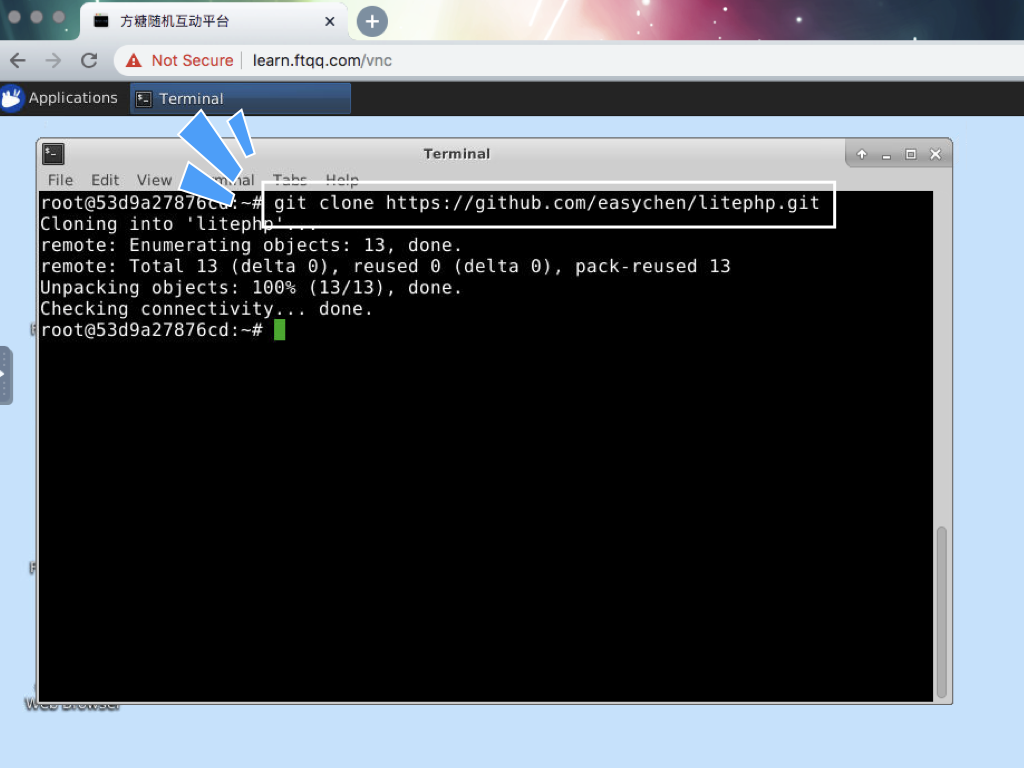Click the Xfce mouse logo icon
This screenshot has width=1024, height=768.
tap(12, 98)
